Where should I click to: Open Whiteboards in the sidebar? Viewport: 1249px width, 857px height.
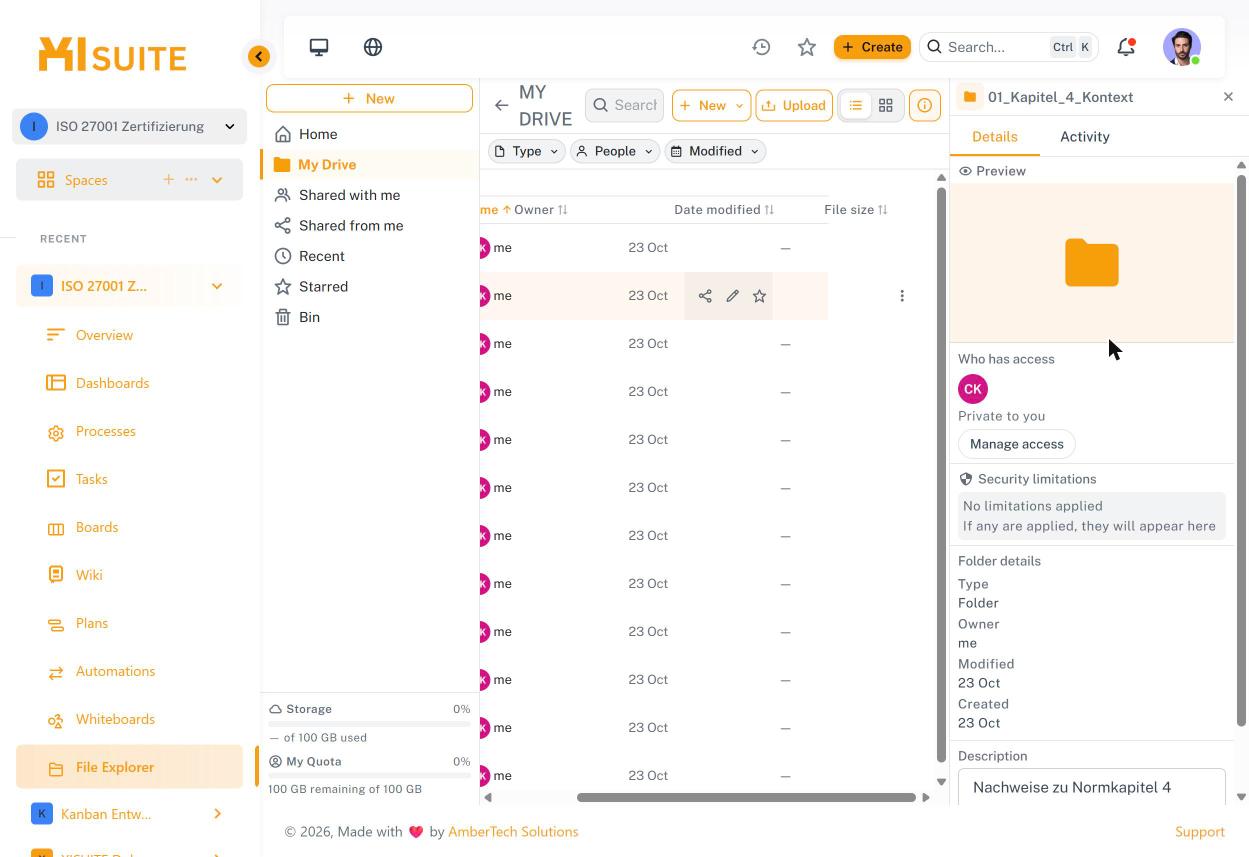pyautogui.click(x=115, y=719)
